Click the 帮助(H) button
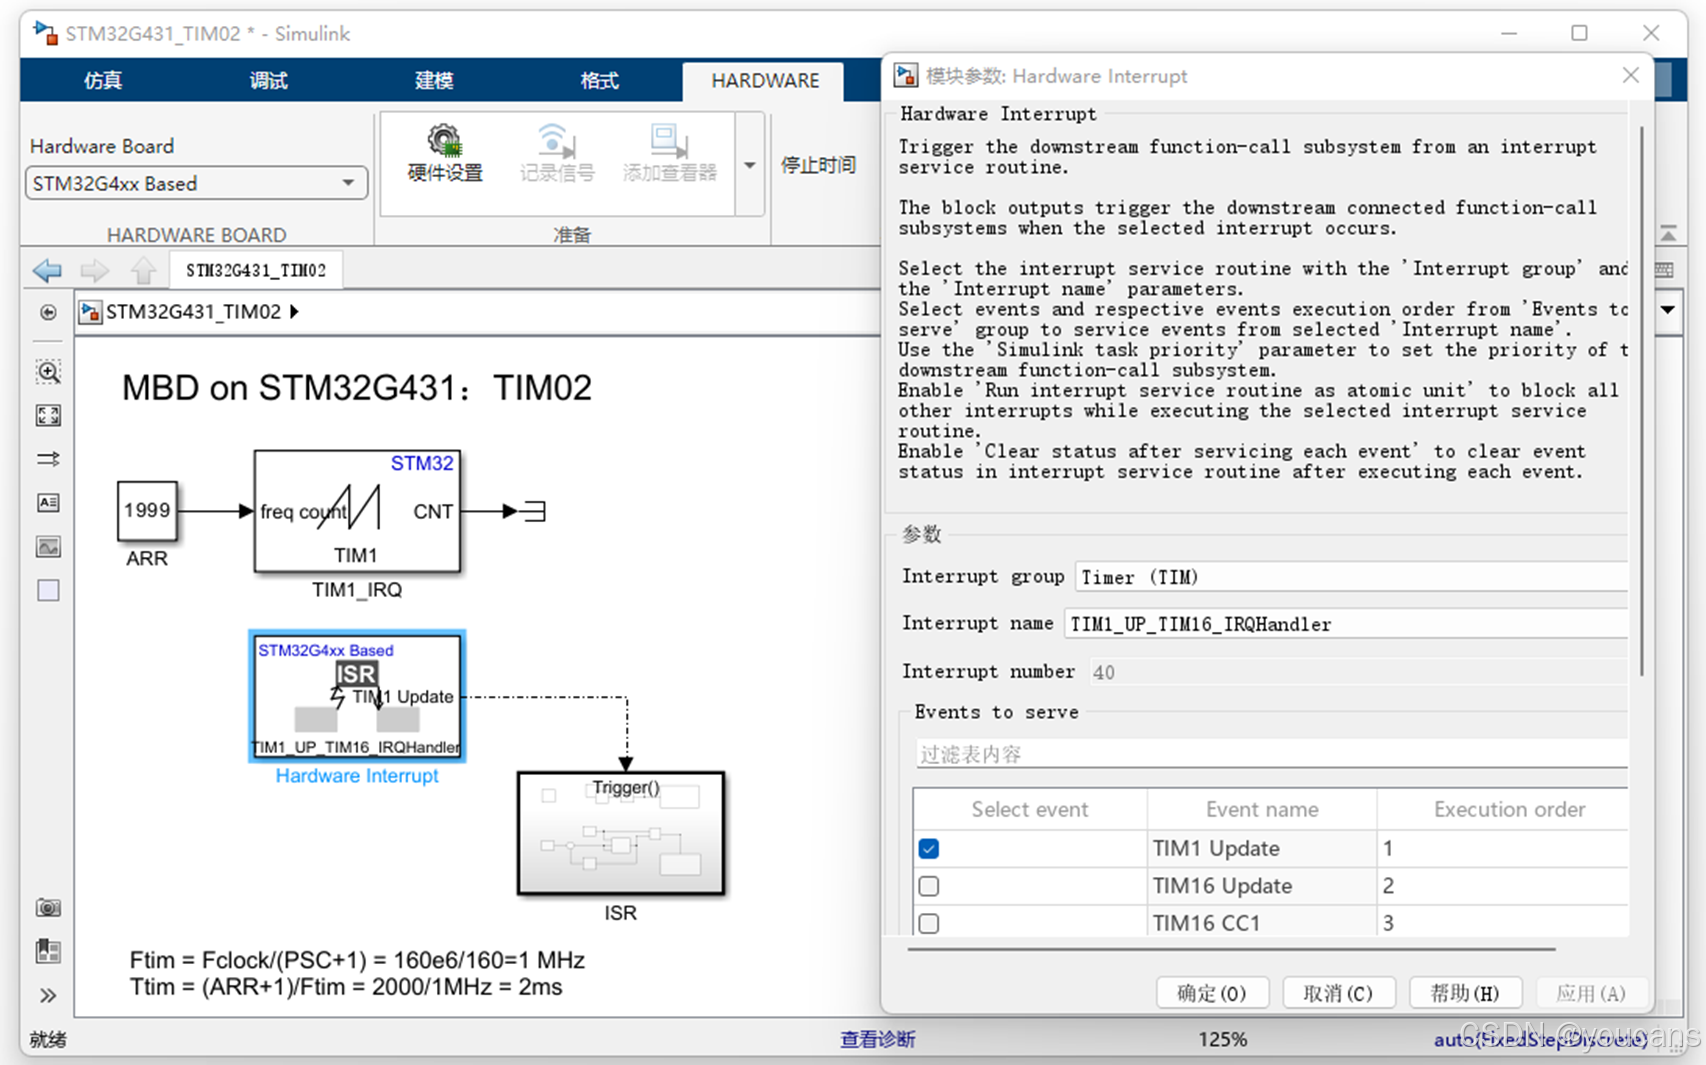 click(x=1465, y=993)
